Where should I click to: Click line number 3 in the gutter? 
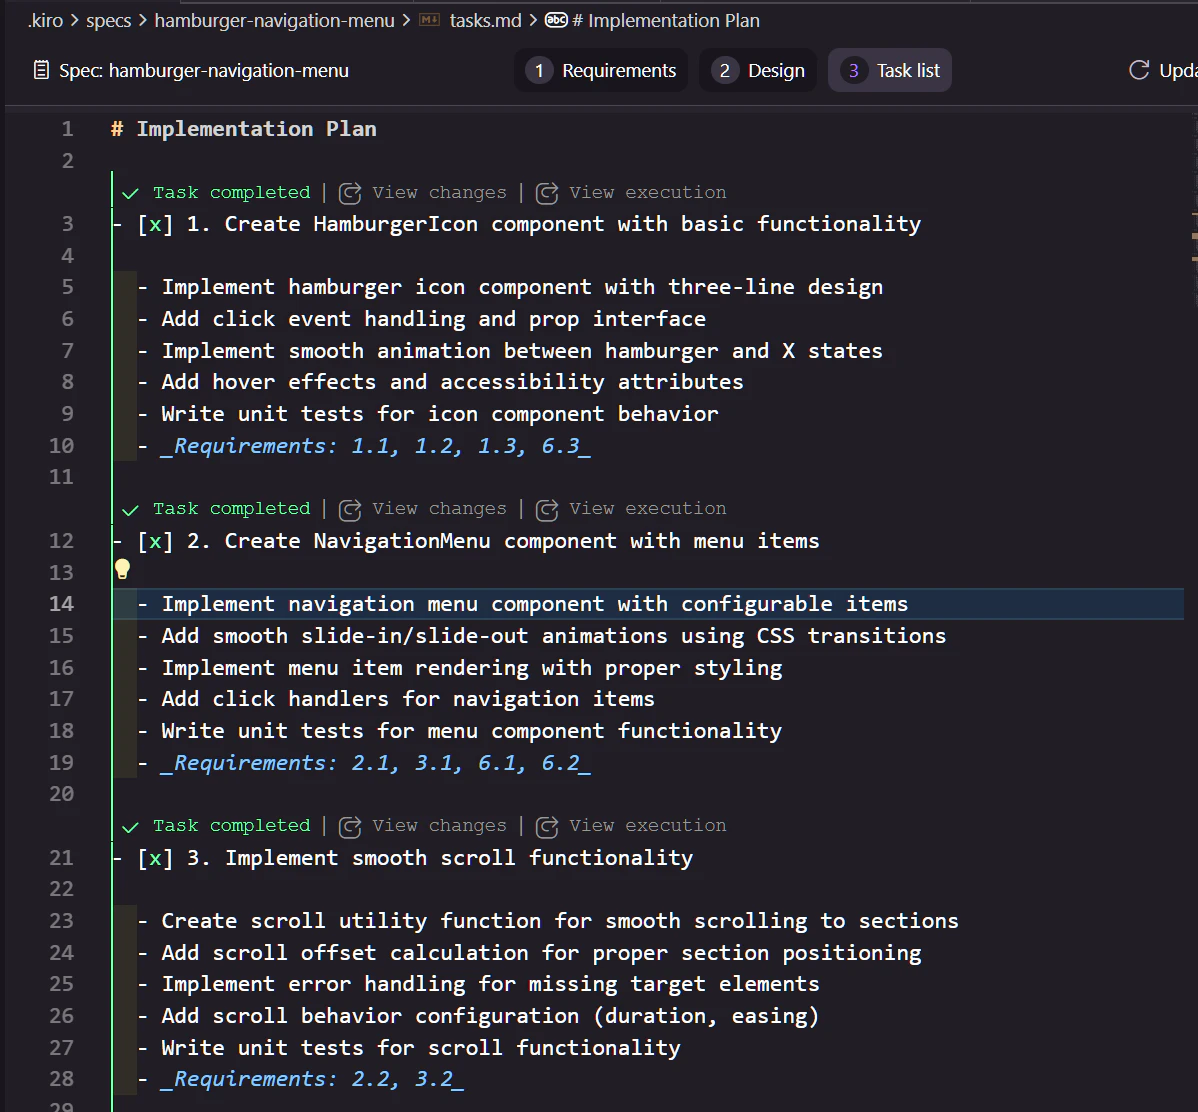pyautogui.click(x=67, y=225)
